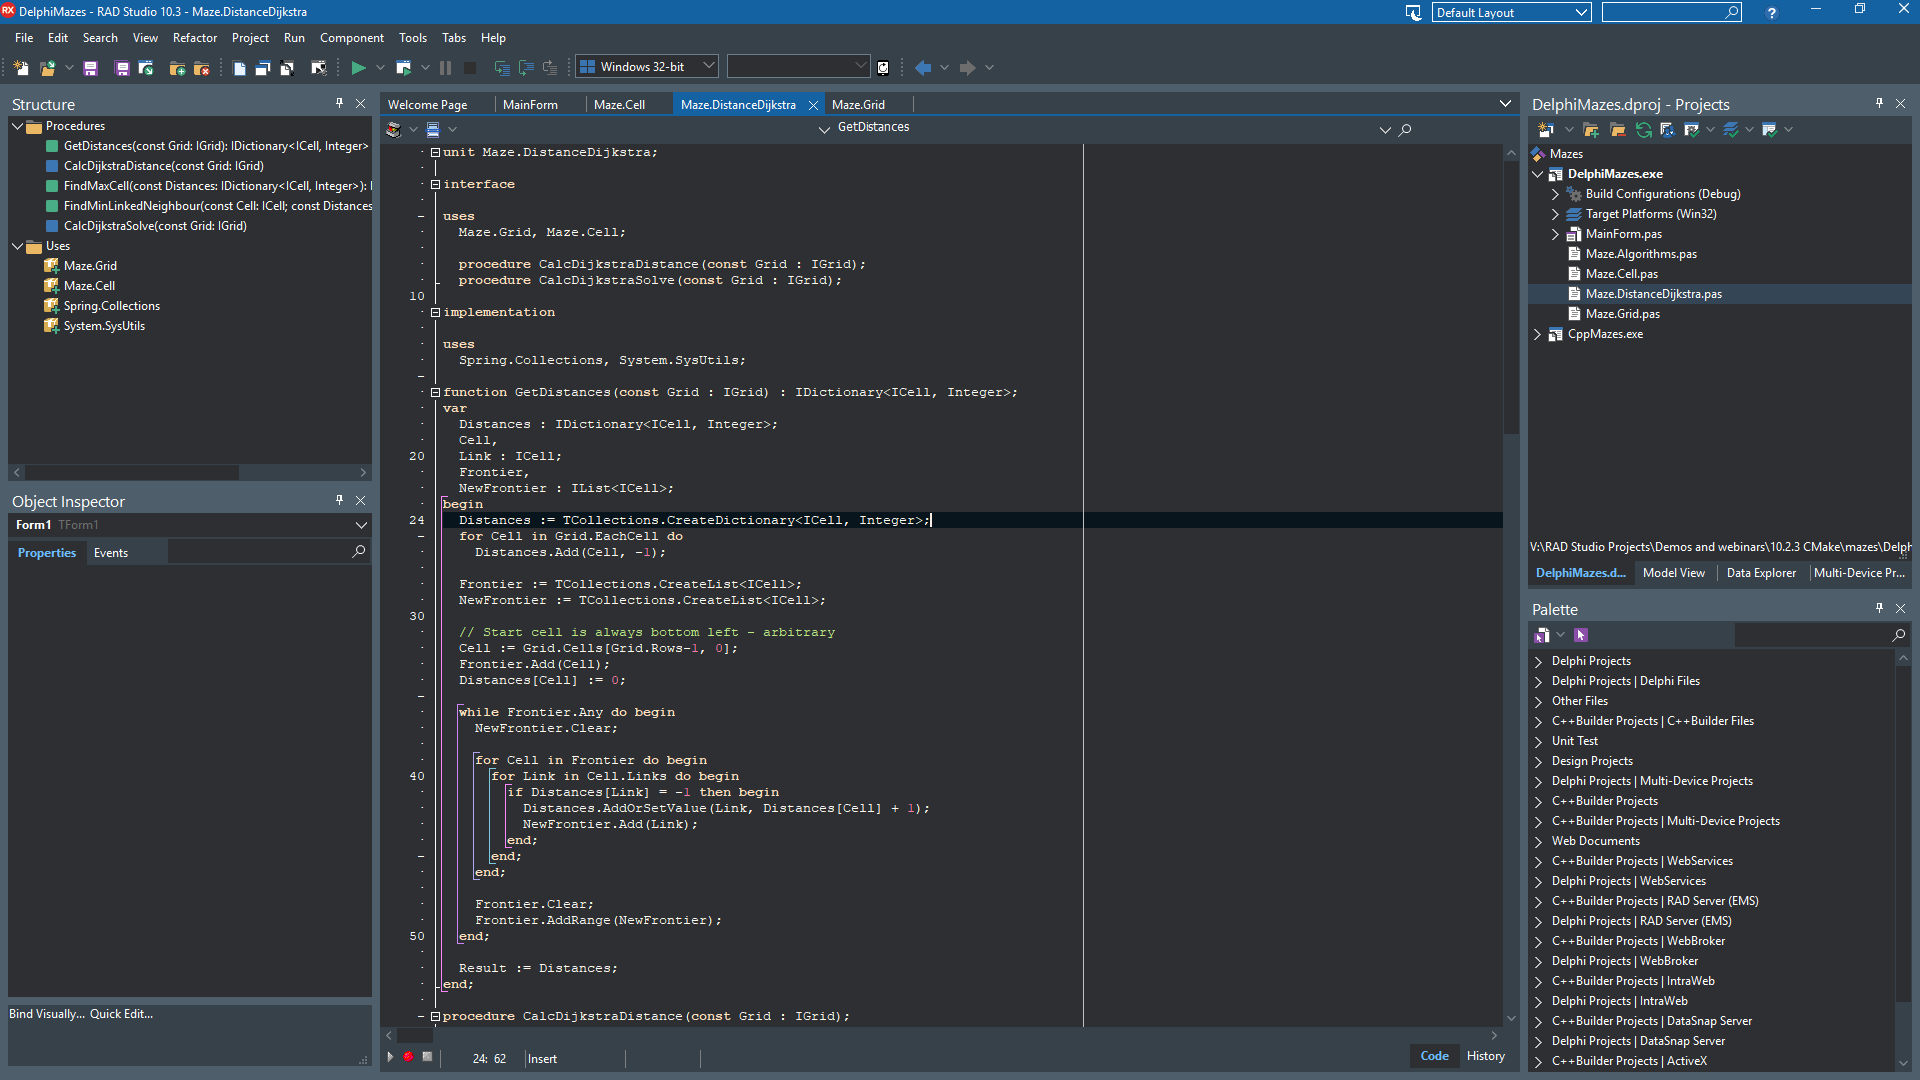Collapse the function GetDistances code fold

pyautogui.click(x=435, y=392)
